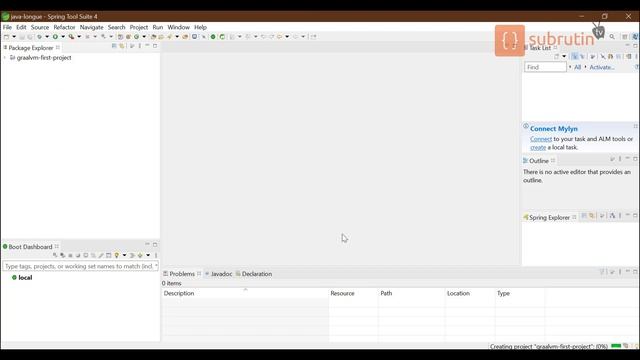Open the Problems view three-dot menu

pyautogui.click(x=620, y=272)
